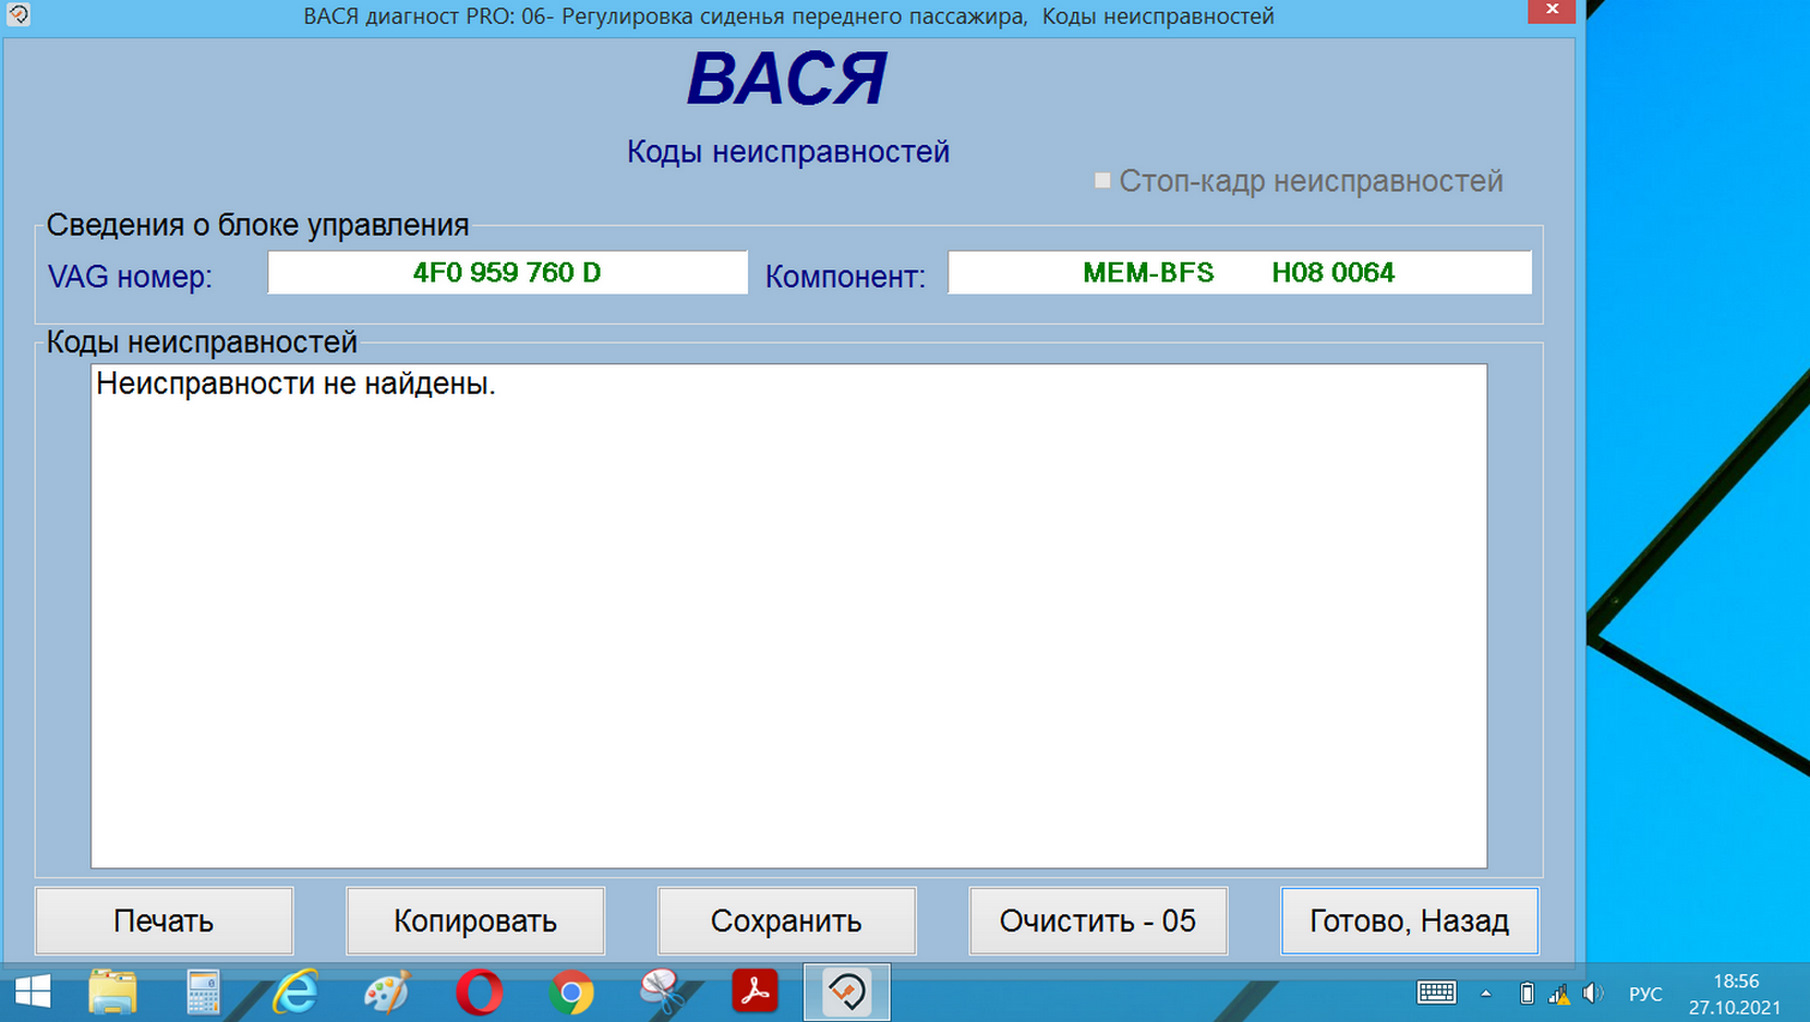Image resolution: width=1810 pixels, height=1022 pixels.
Task: Open File Explorer from the taskbar
Action: pyautogui.click(x=112, y=993)
